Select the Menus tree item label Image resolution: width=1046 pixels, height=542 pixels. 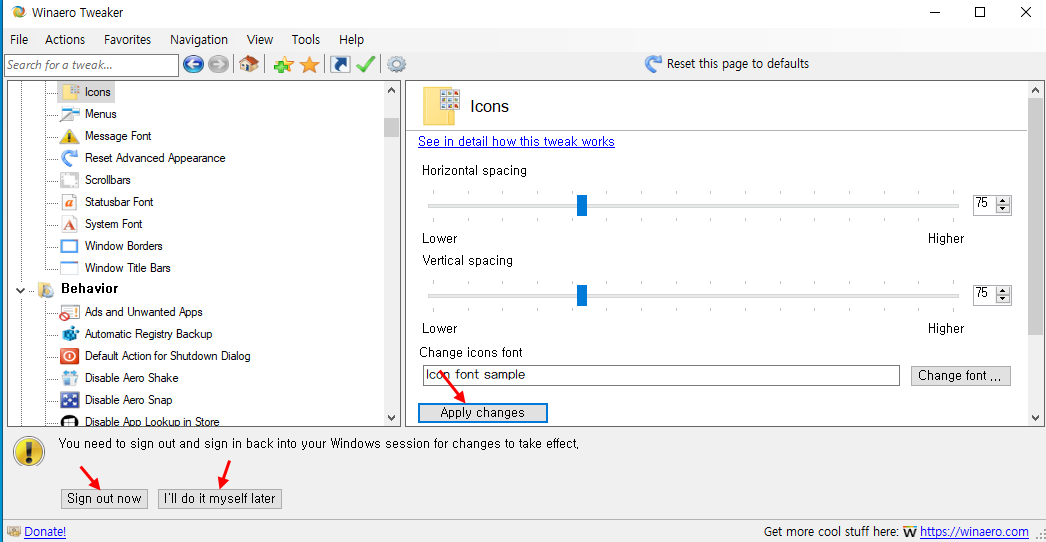101,114
